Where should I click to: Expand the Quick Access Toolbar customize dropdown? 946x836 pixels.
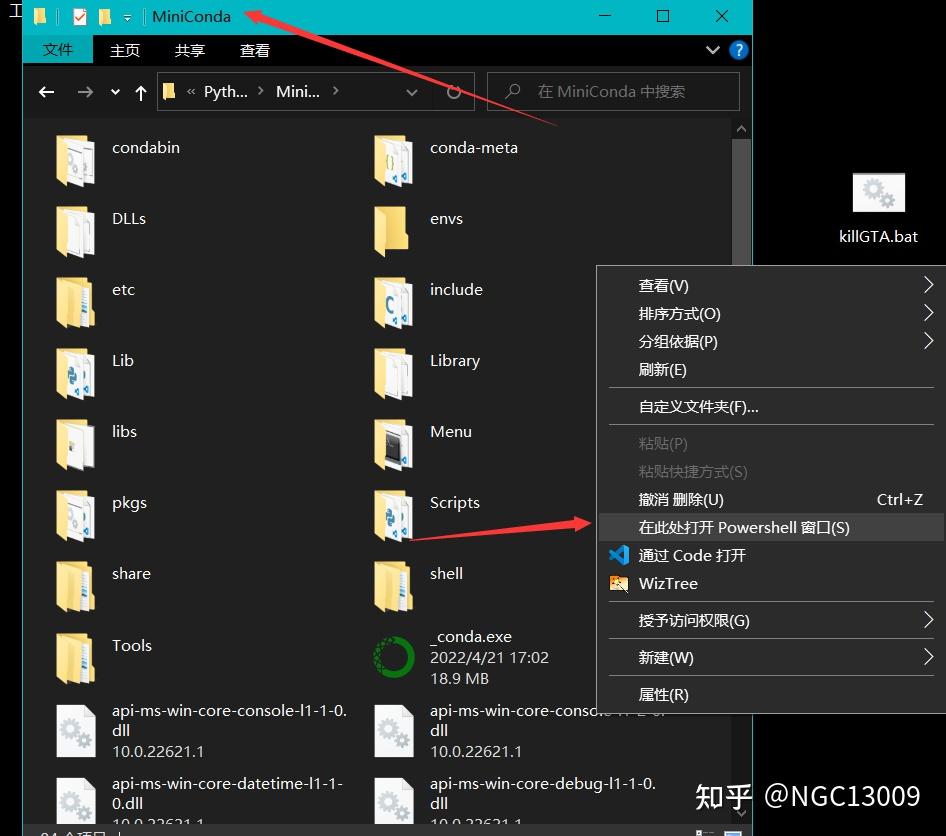(128, 16)
